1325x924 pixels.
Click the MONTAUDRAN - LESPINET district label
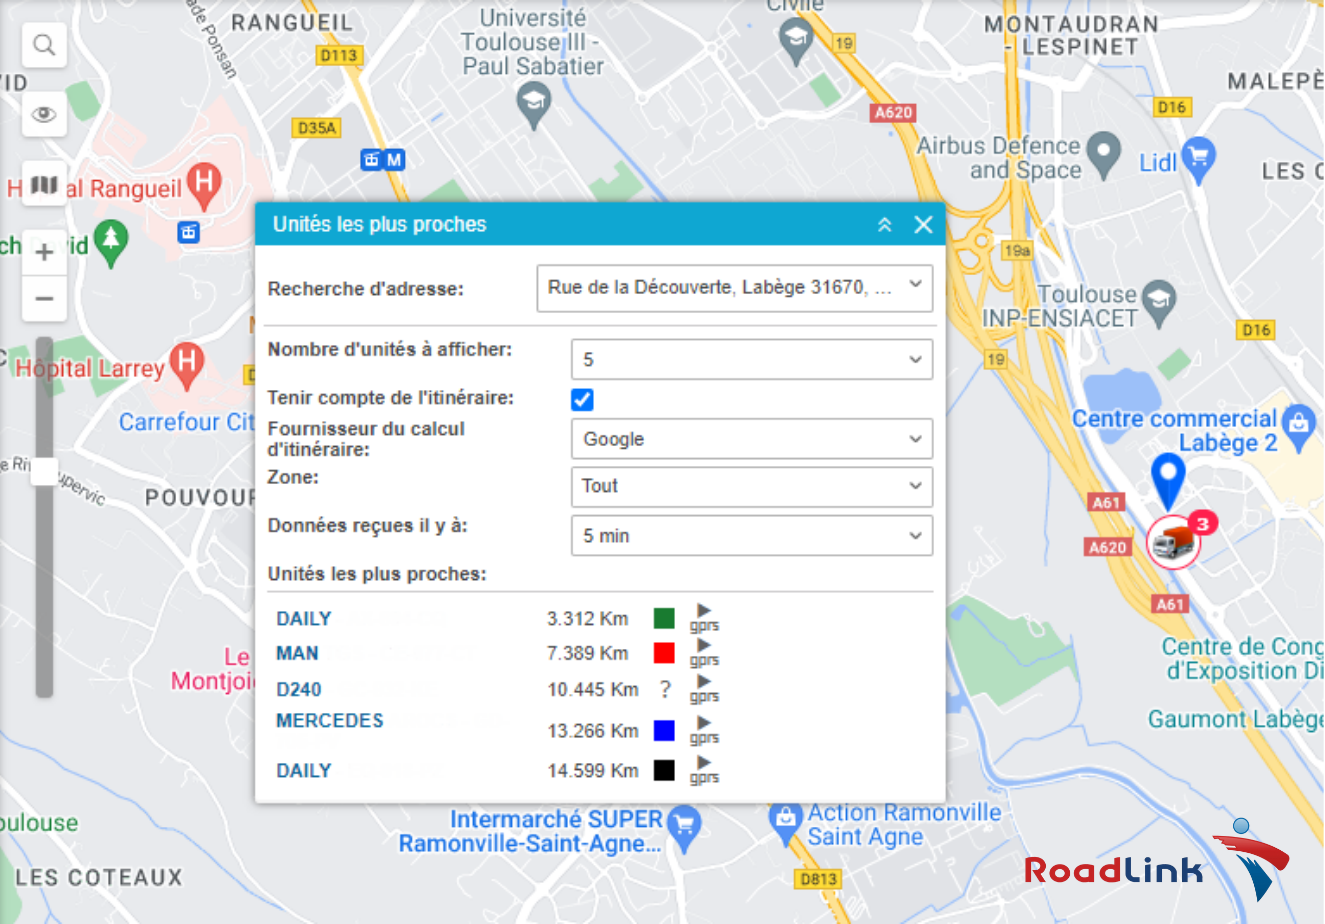[1071, 35]
